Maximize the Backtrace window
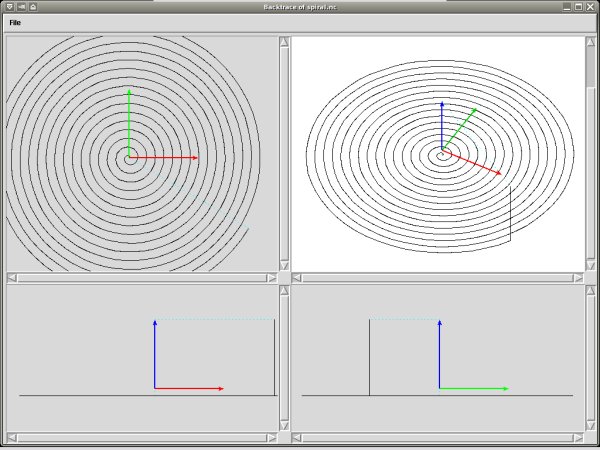Image resolution: width=600 pixels, height=450 pixels. click(x=579, y=7)
